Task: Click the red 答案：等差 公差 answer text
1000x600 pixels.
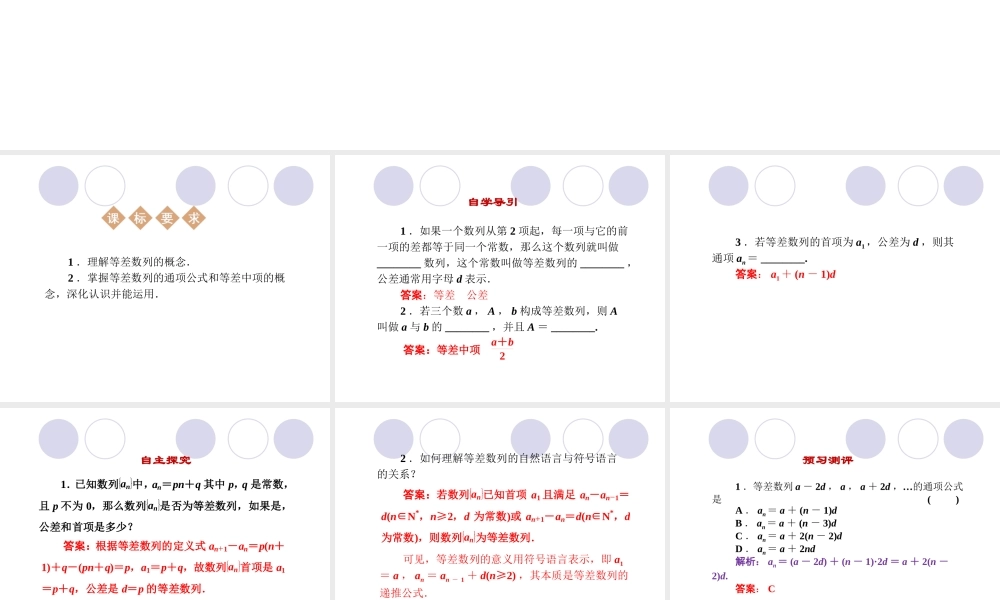Action: 444,296
